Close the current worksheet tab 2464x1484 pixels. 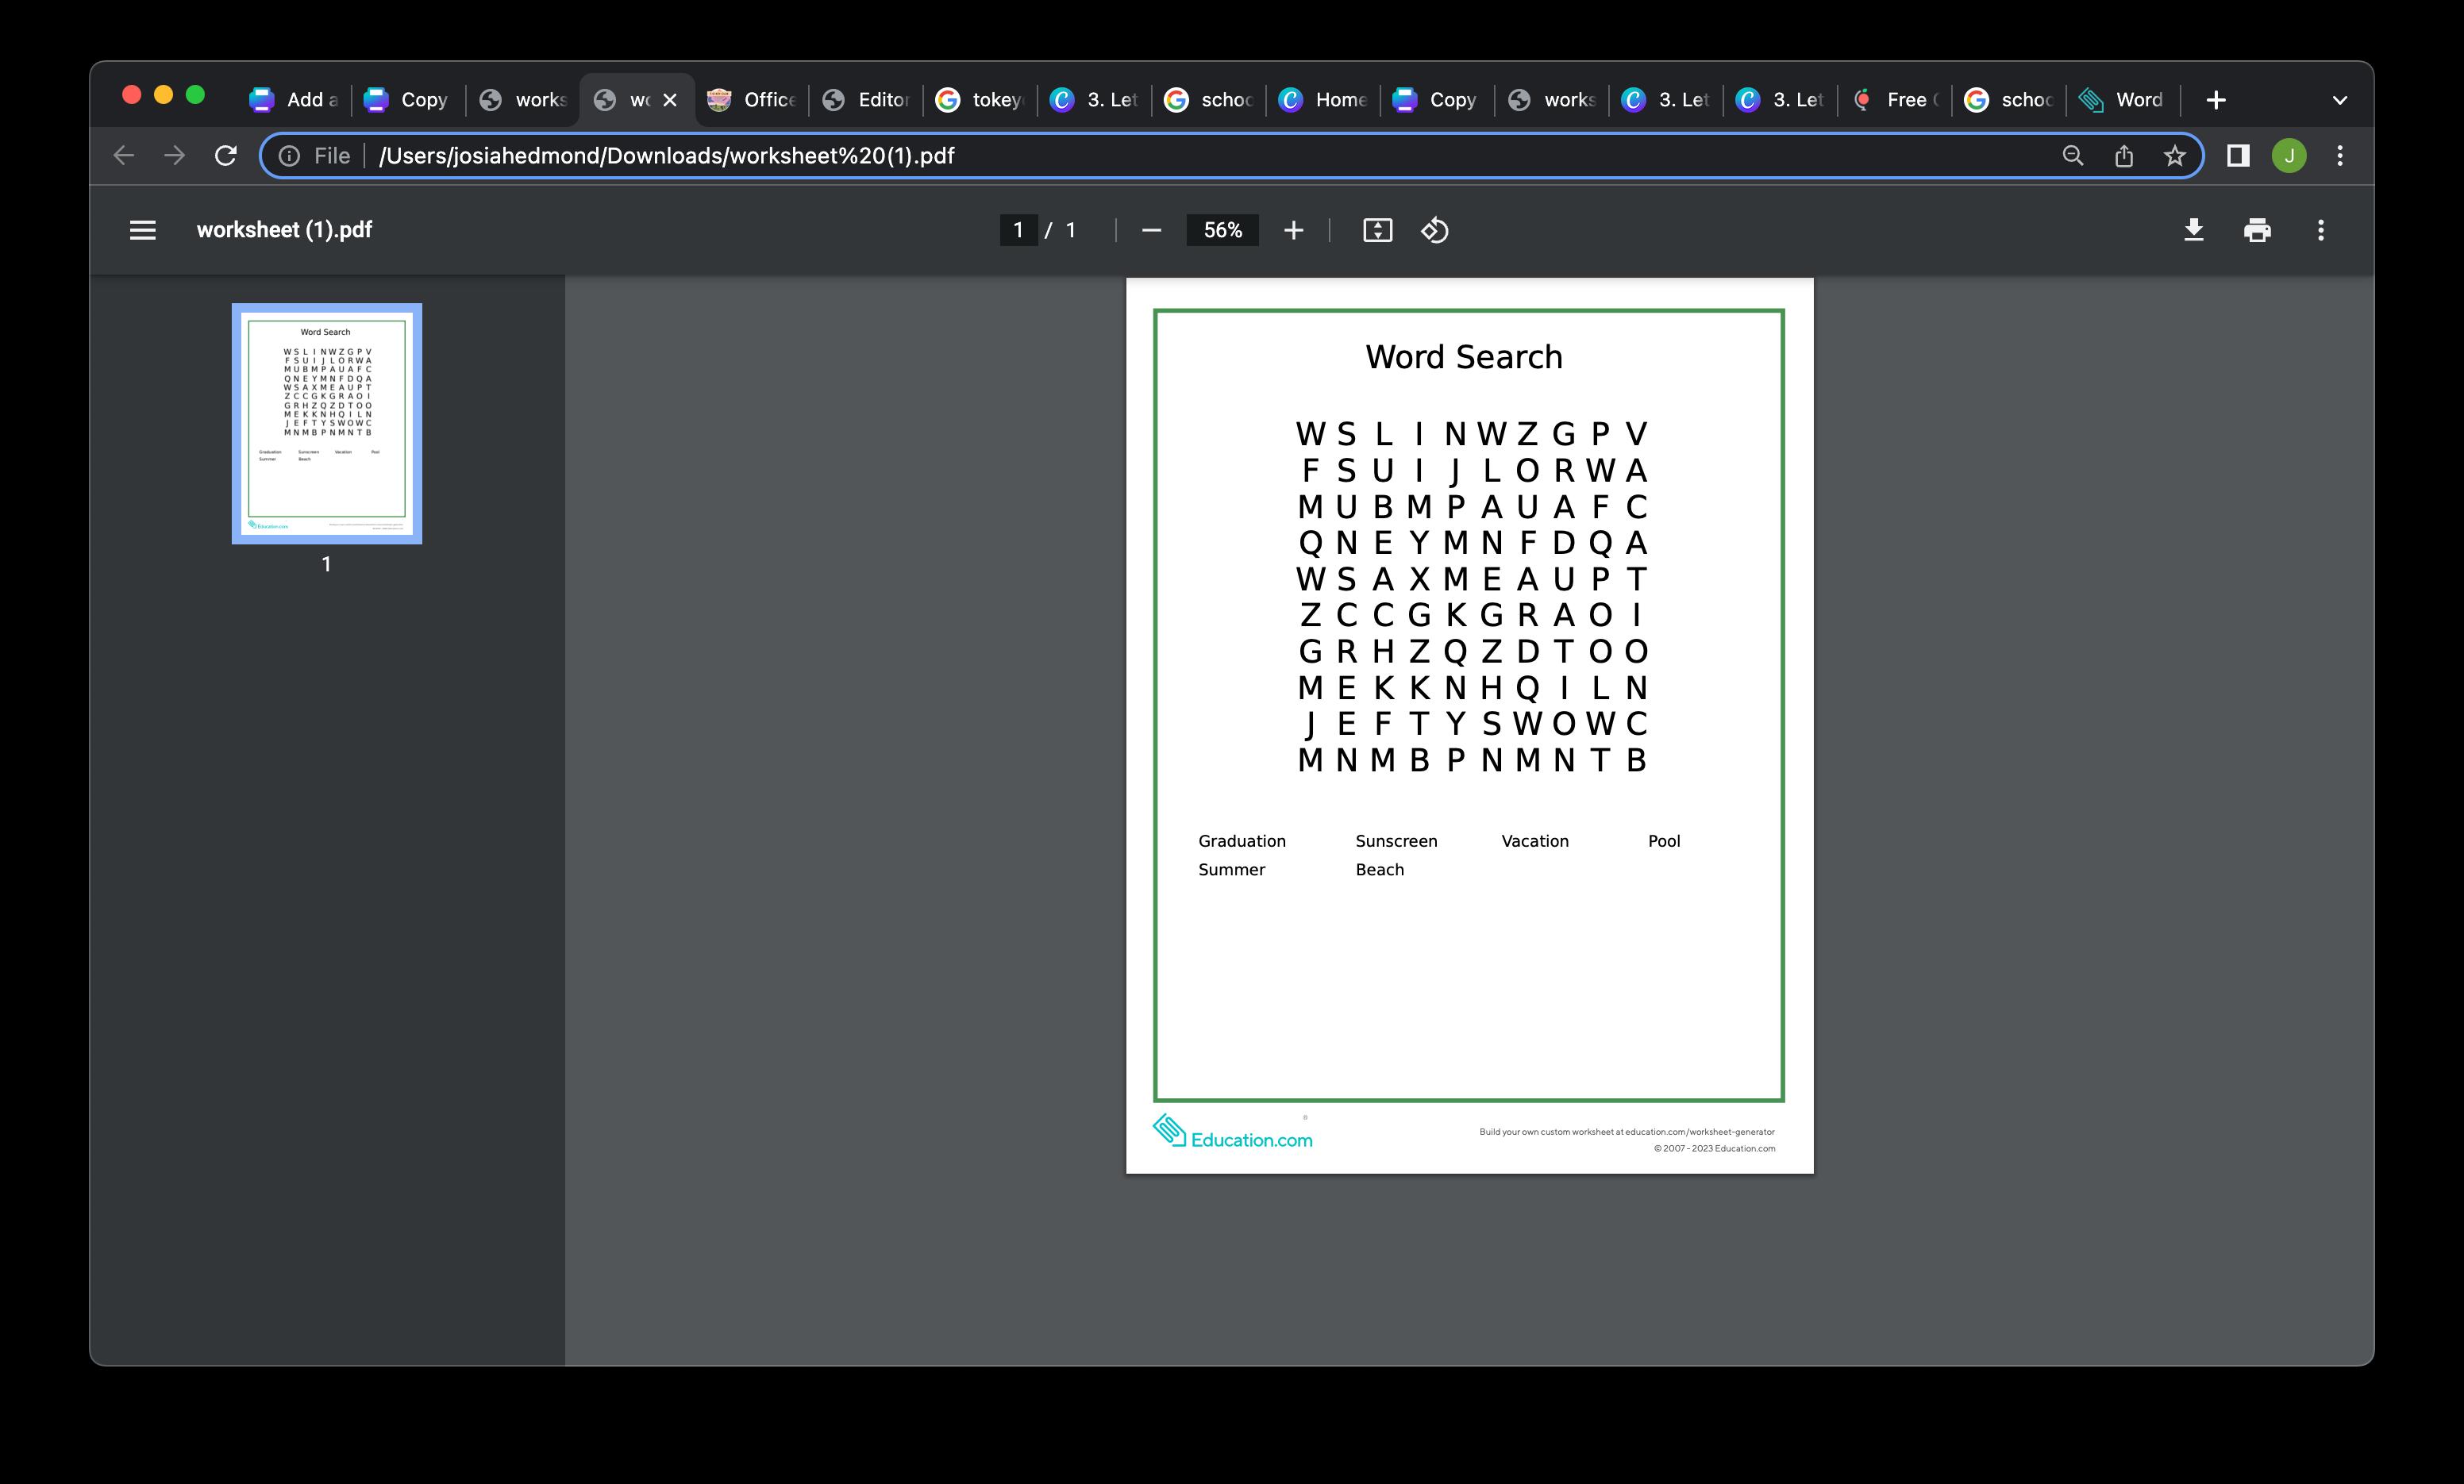[670, 100]
